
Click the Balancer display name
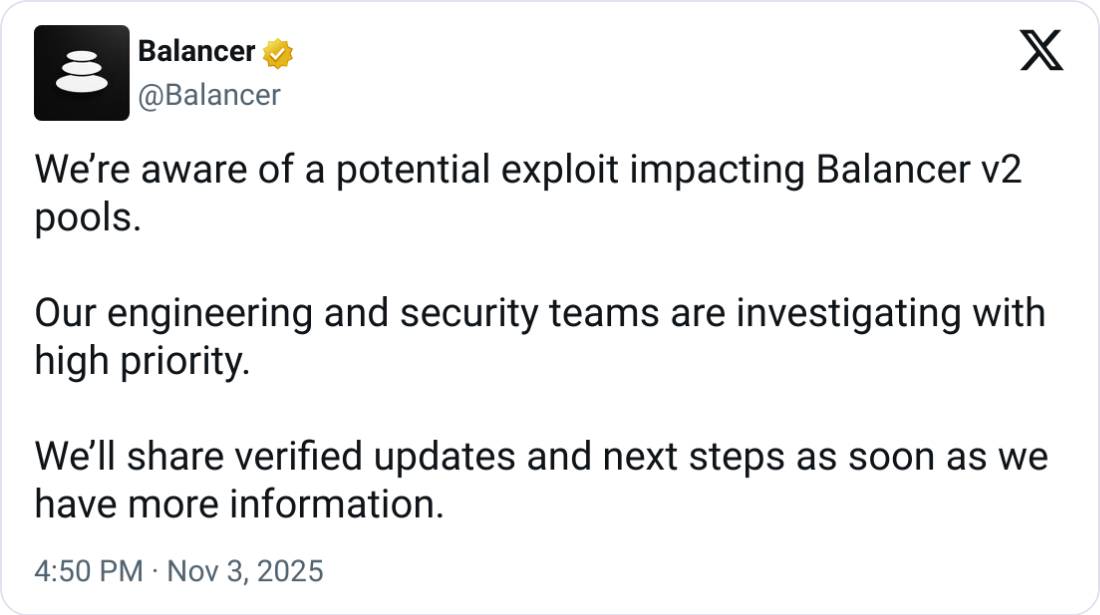(196, 51)
